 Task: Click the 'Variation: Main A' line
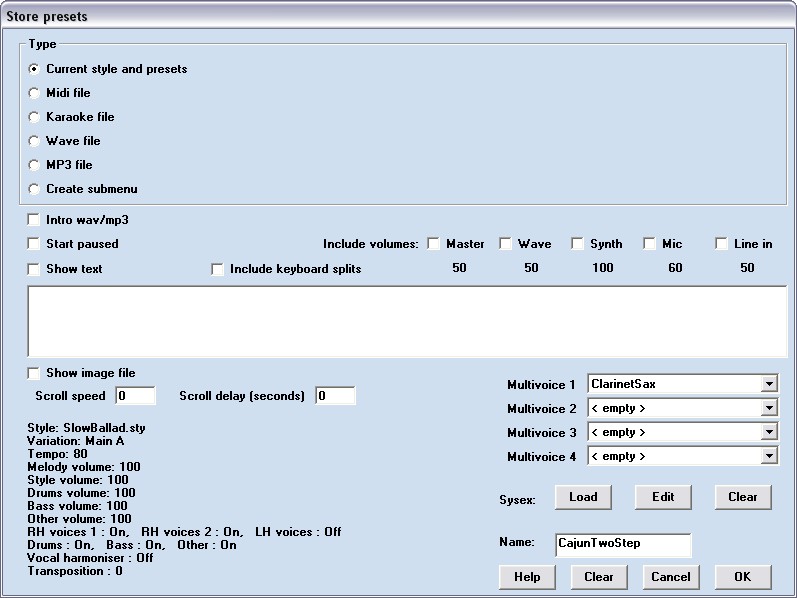click(x=76, y=441)
